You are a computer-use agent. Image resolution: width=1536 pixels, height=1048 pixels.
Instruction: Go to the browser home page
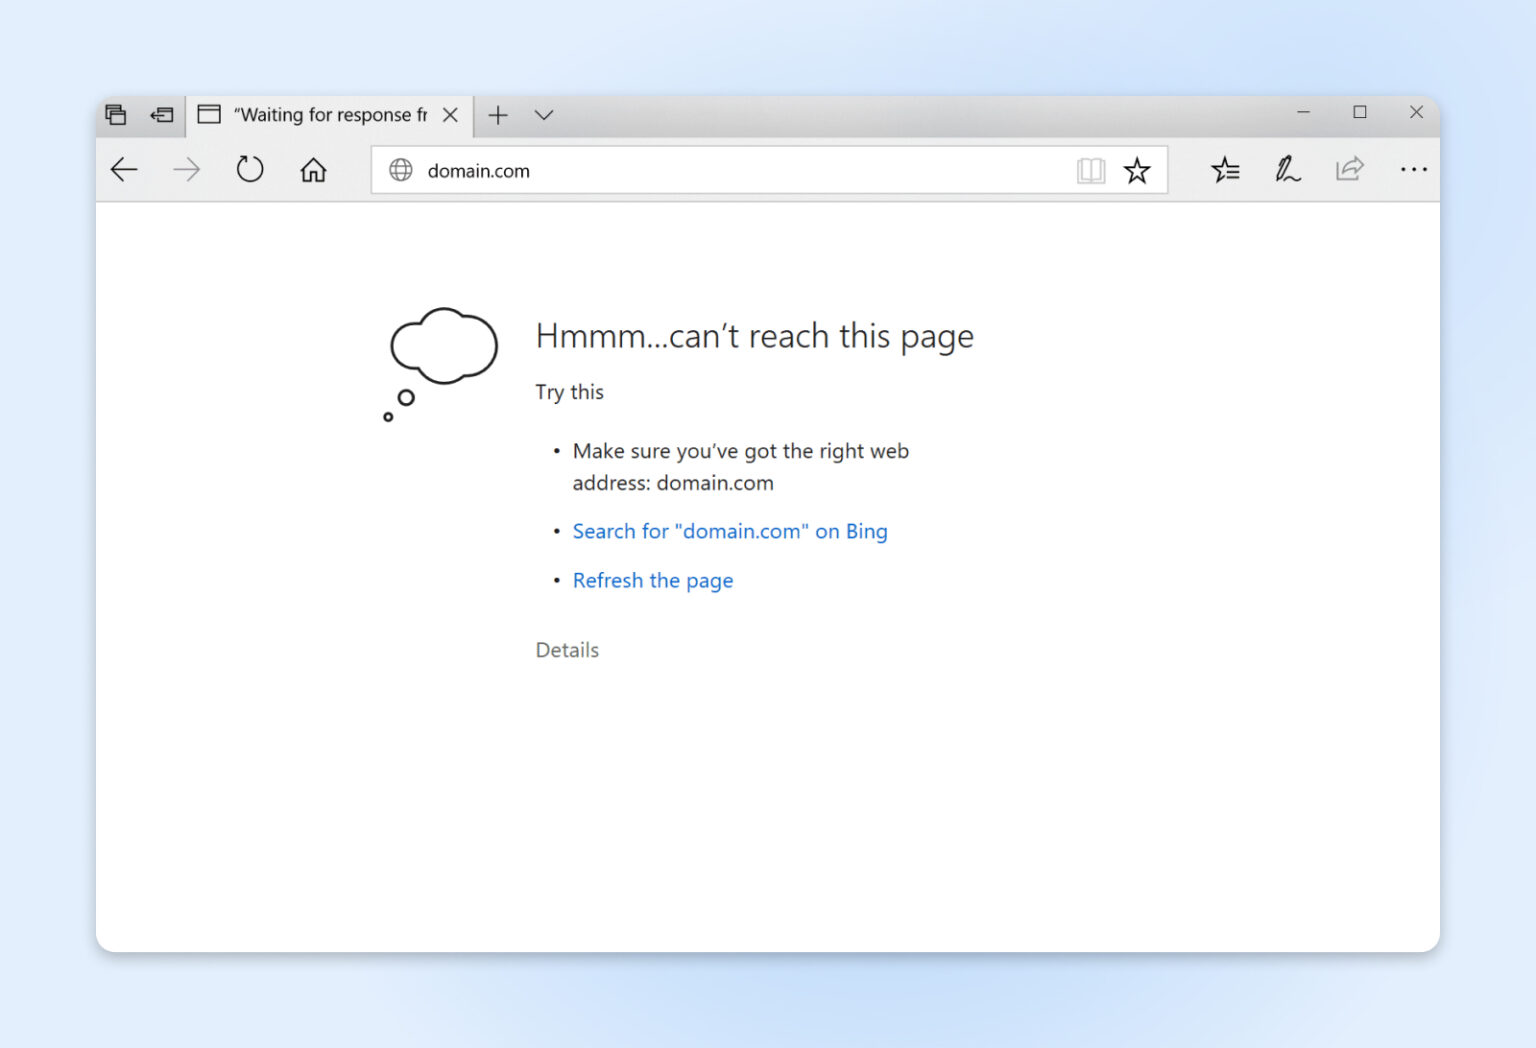point(312,169)
